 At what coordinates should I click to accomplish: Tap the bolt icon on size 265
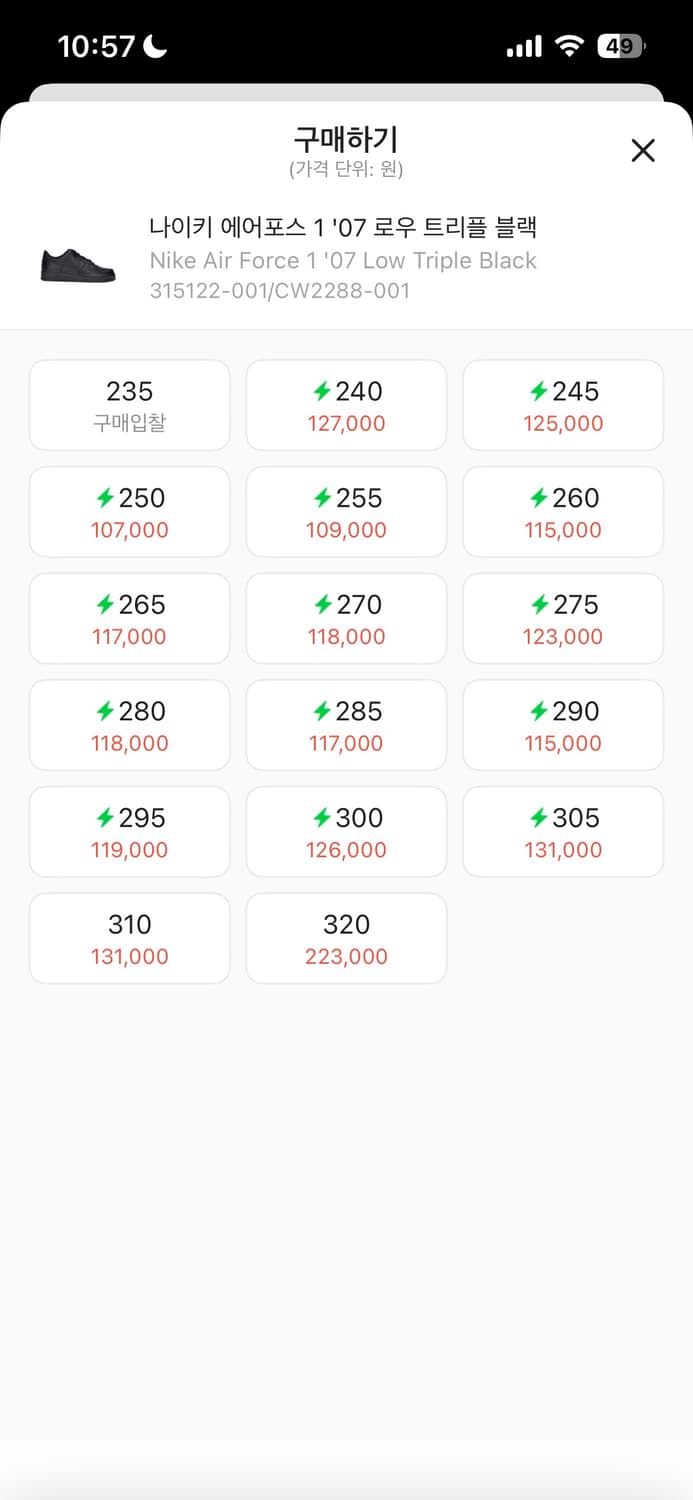coord(105,605)
